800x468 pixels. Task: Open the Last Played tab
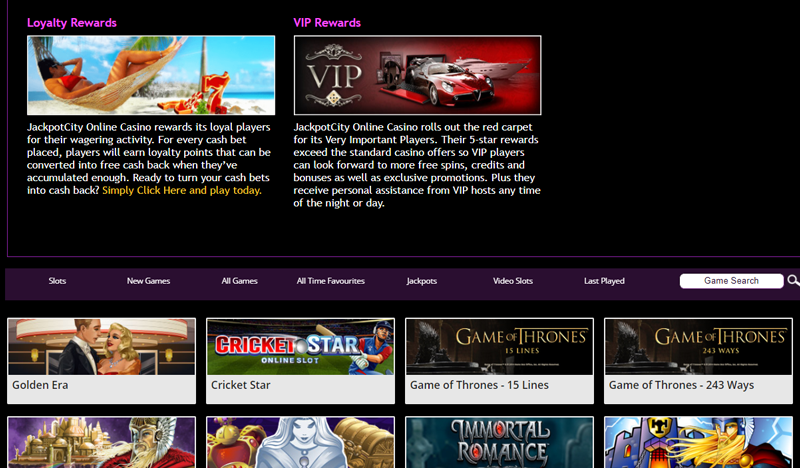[x=604, y=281]
